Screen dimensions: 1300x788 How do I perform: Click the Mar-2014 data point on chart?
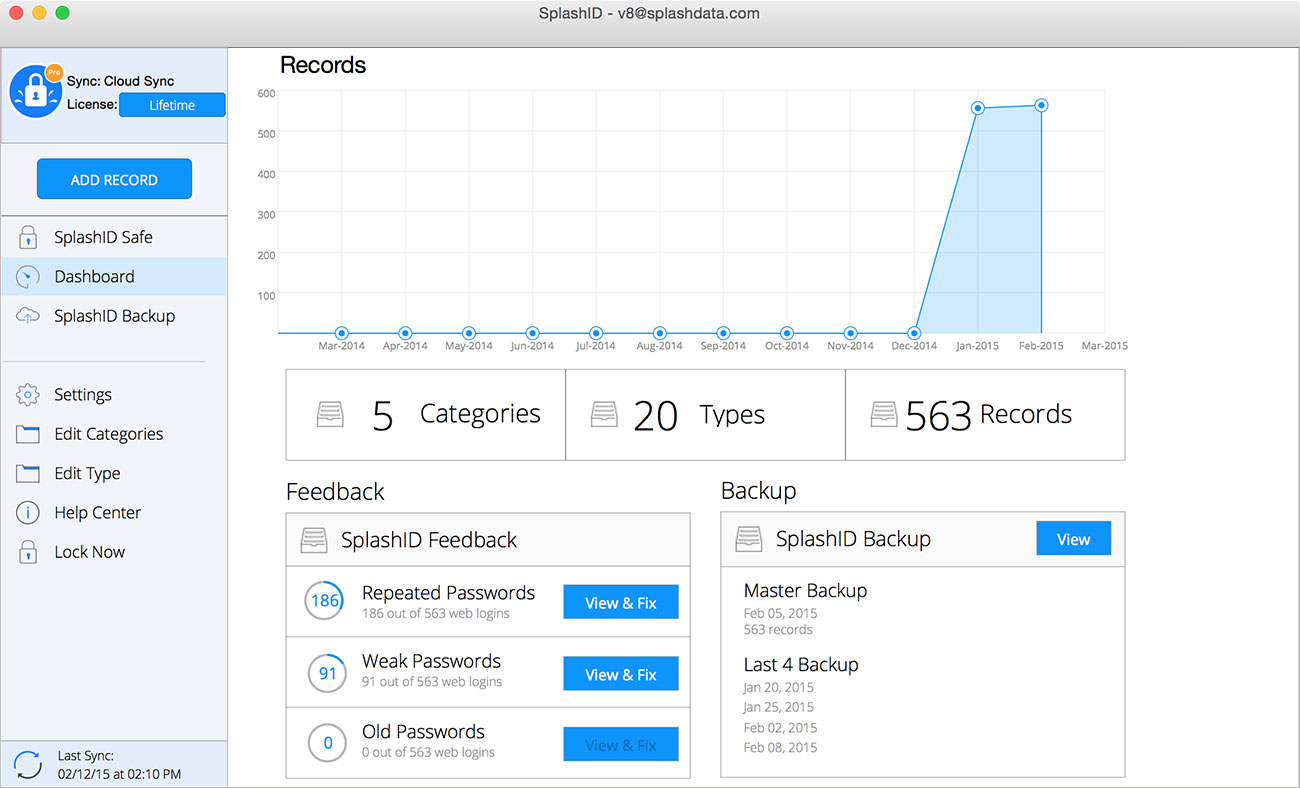pos(342,333)
